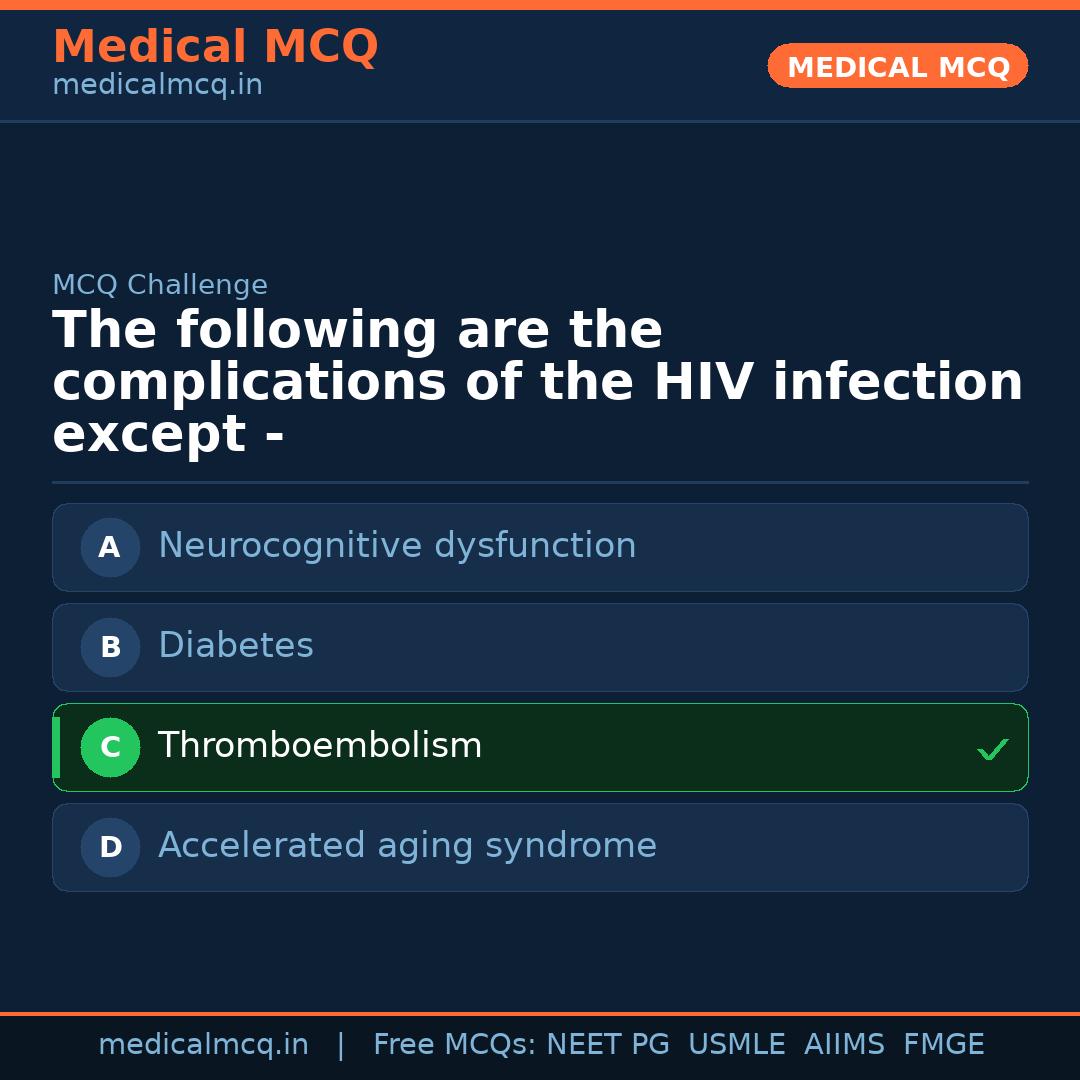This screenshot has width=1080, height=1080.
Task: Click NEET PG in the footer
Action: click(608, 1045)
